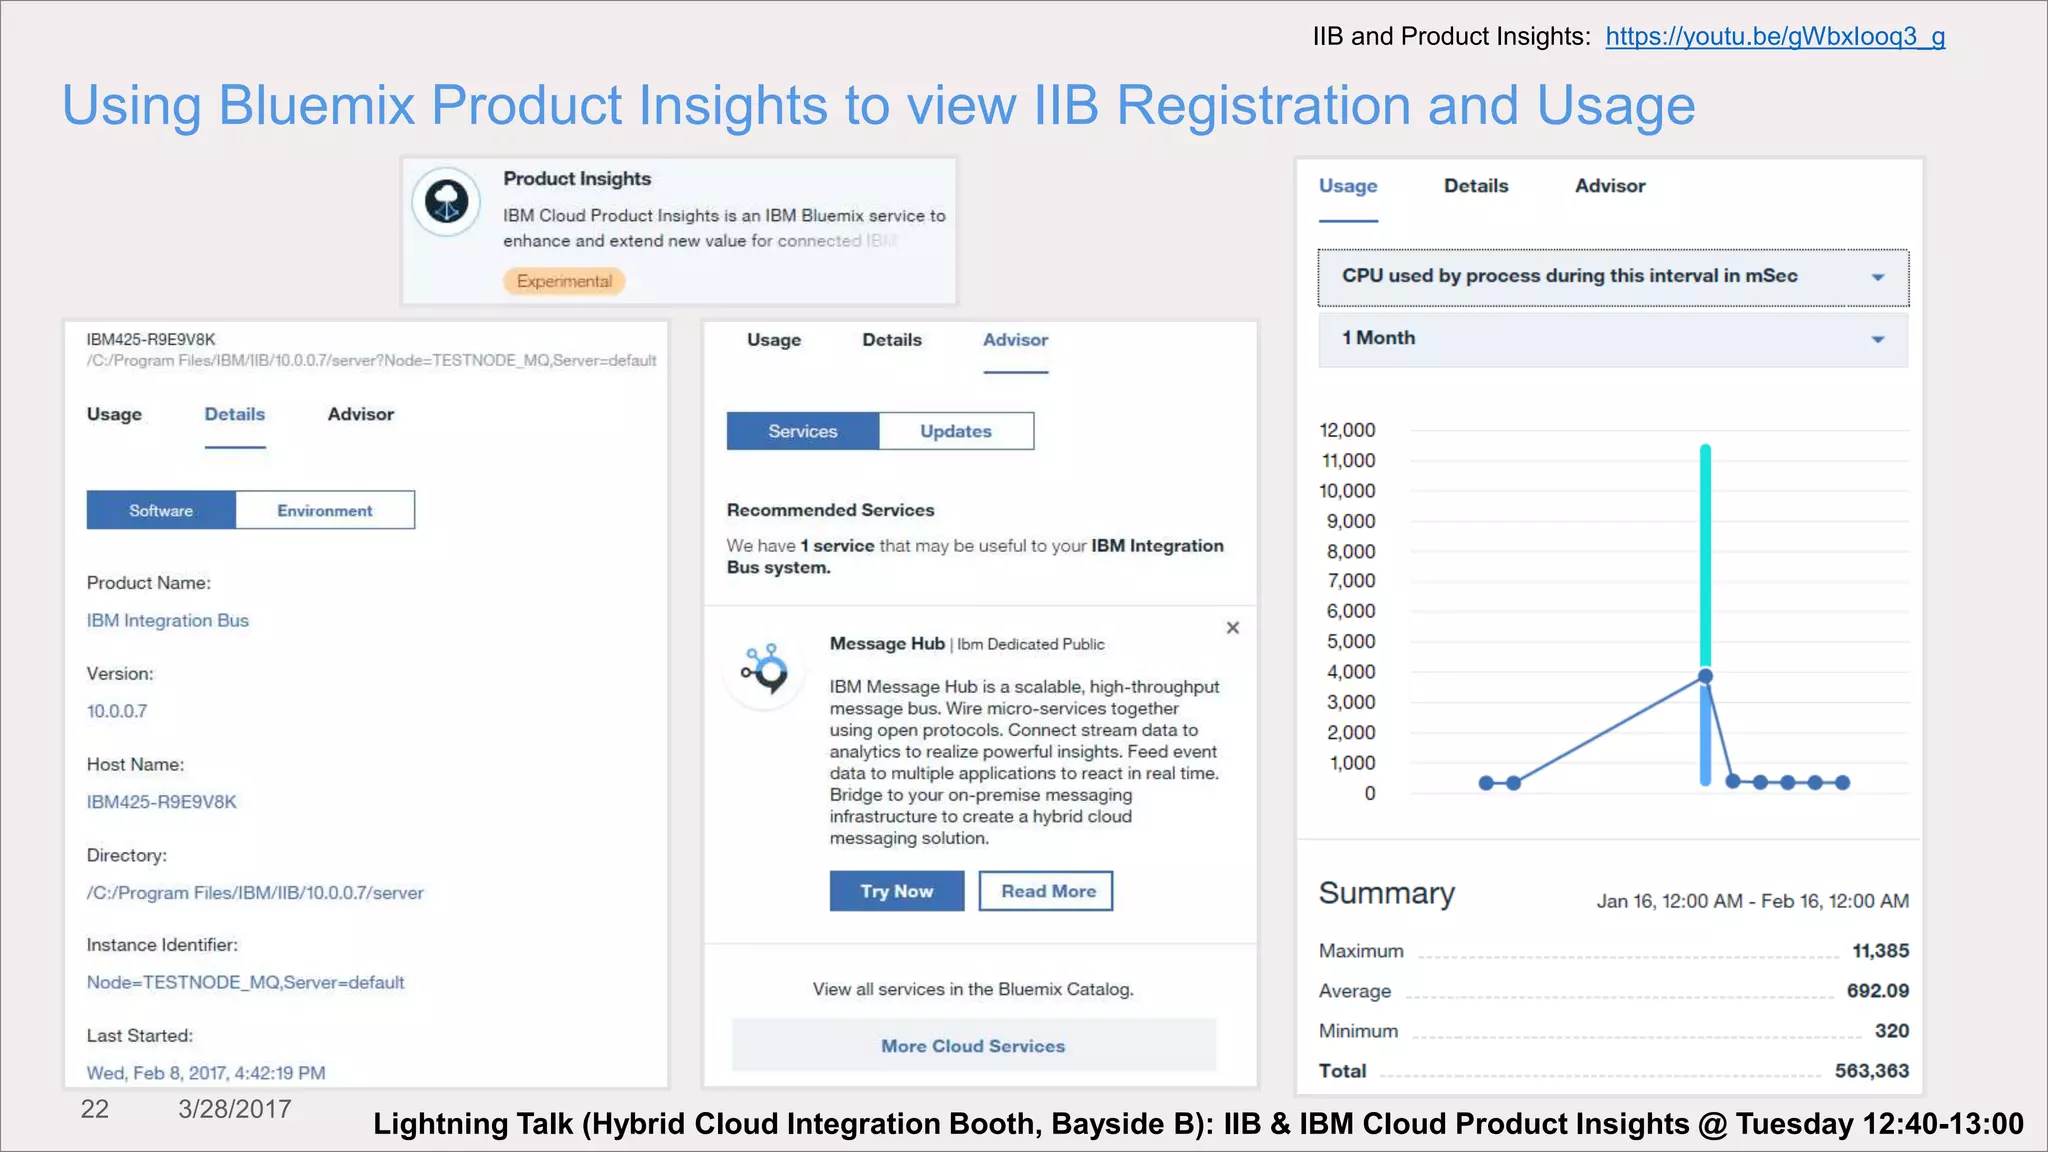2048x1152 pixels.
Task: Click the 12,000 y-axis label
Action: [x=1348, y=431]
